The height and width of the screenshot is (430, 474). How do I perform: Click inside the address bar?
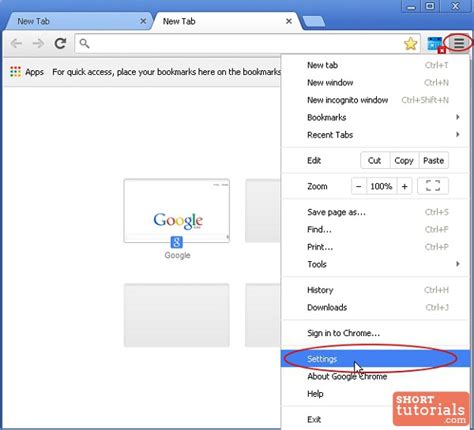pos(247,44)
